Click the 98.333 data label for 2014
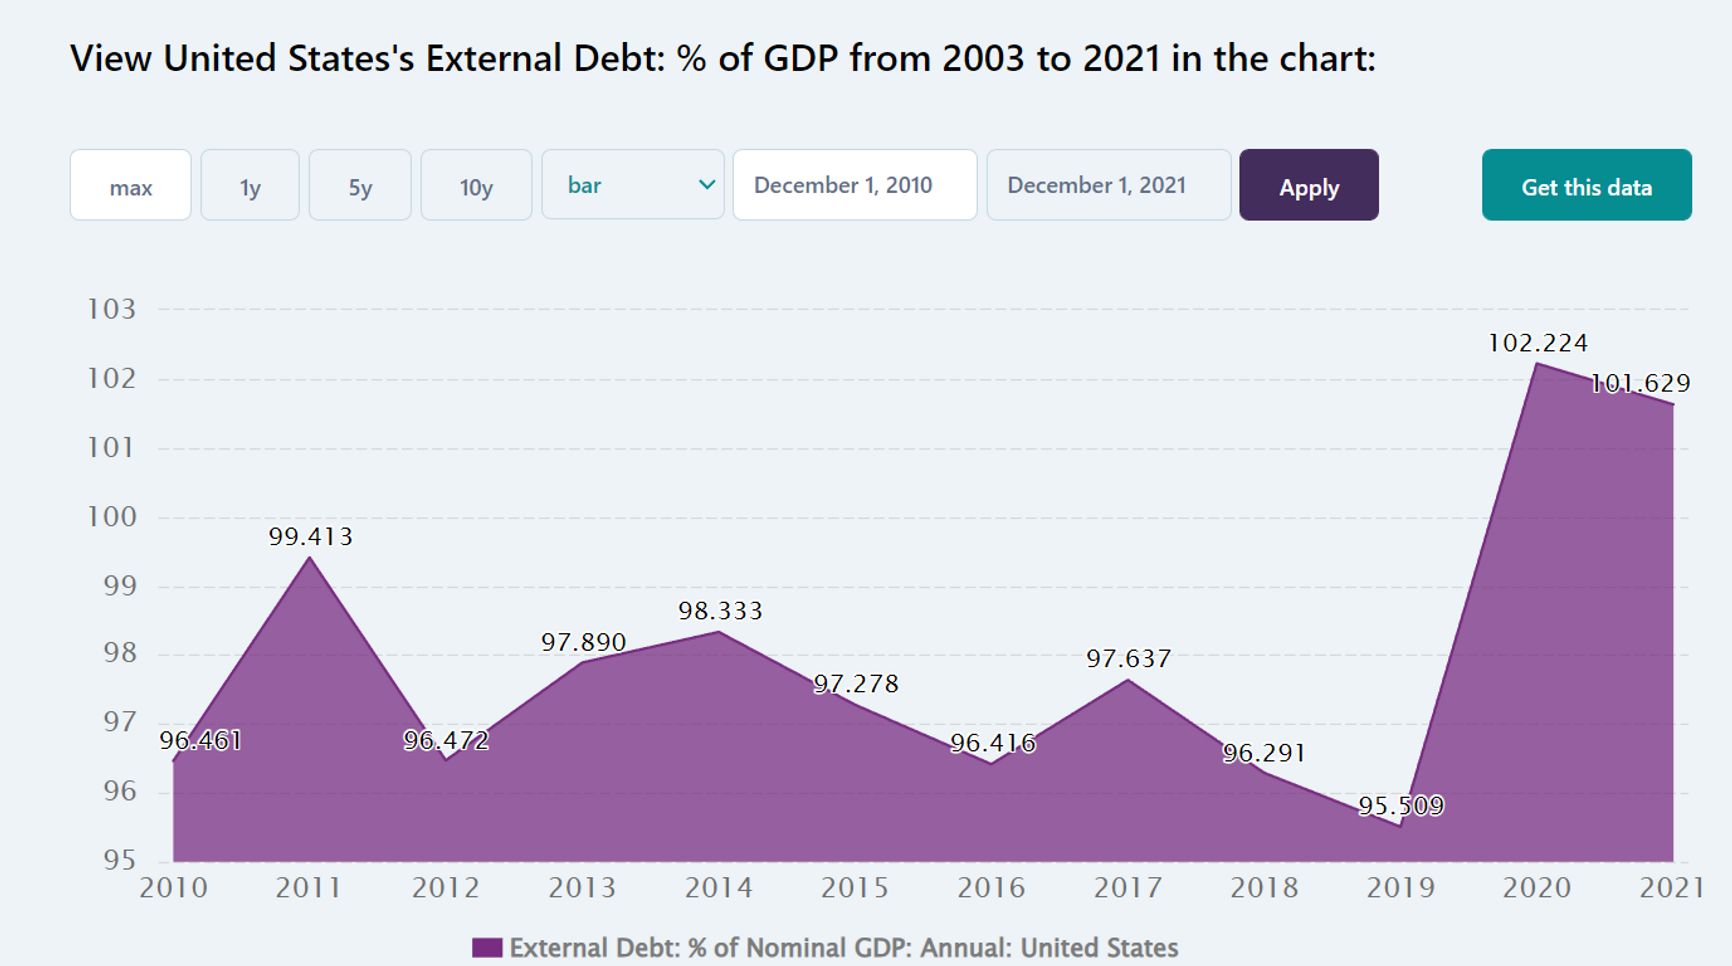1732x966 pixels. 720,611
